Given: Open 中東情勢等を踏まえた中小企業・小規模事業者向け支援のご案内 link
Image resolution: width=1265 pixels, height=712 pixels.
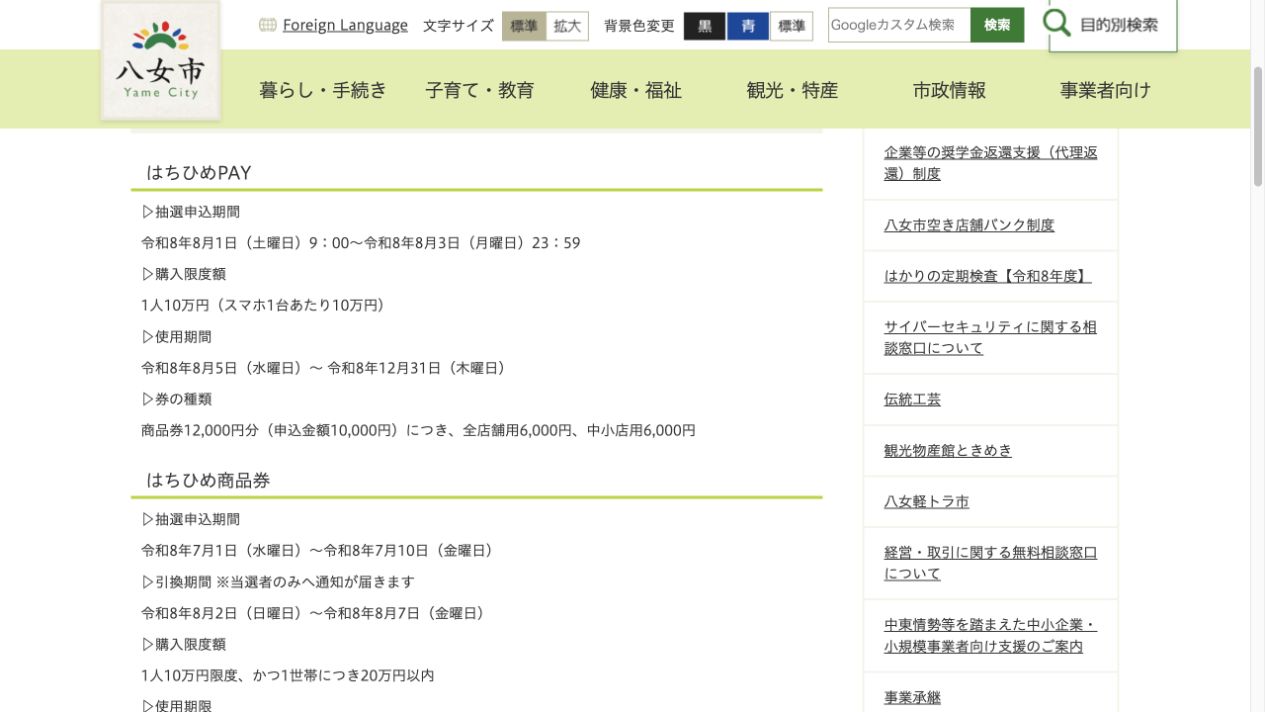Looking at the screenshot, I should (x=990, y=635).
